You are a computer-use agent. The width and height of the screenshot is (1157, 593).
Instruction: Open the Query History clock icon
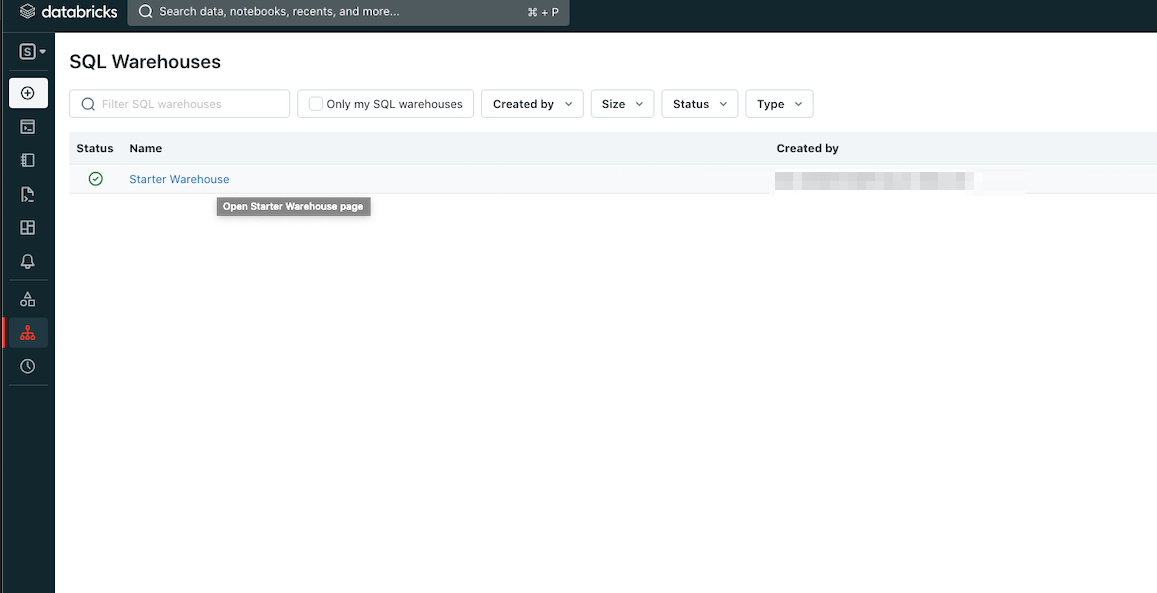click(x=28, y=366)
